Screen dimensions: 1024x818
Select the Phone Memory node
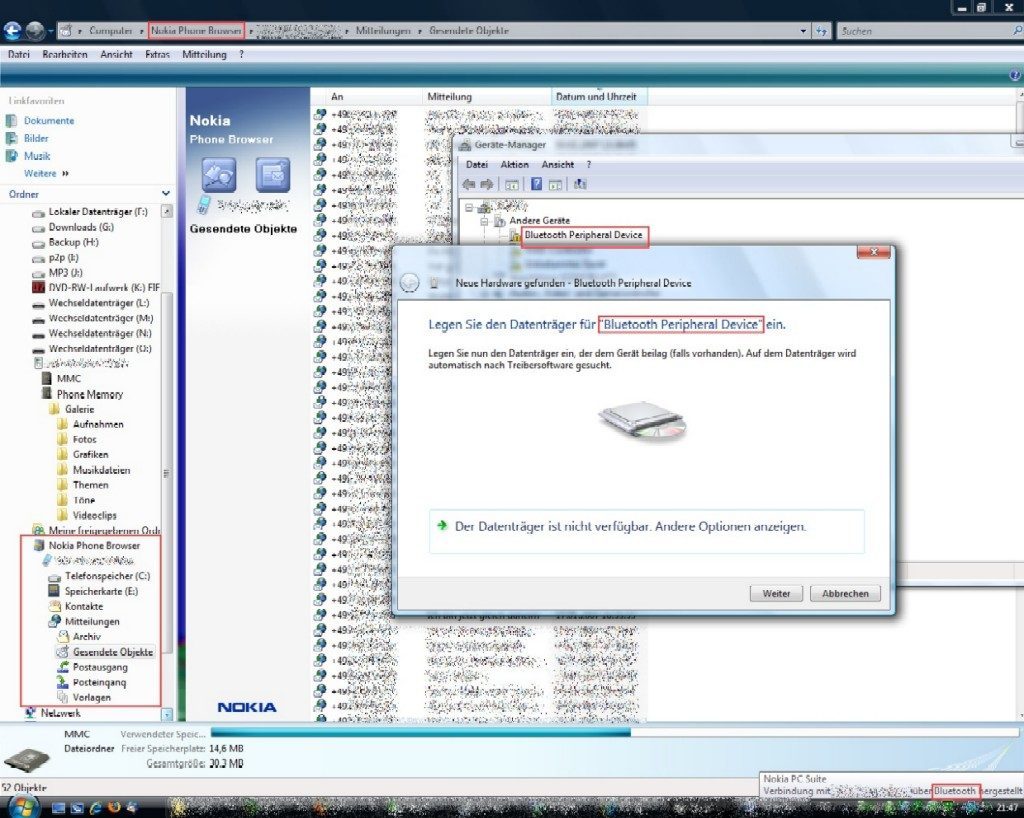(89, 394)
